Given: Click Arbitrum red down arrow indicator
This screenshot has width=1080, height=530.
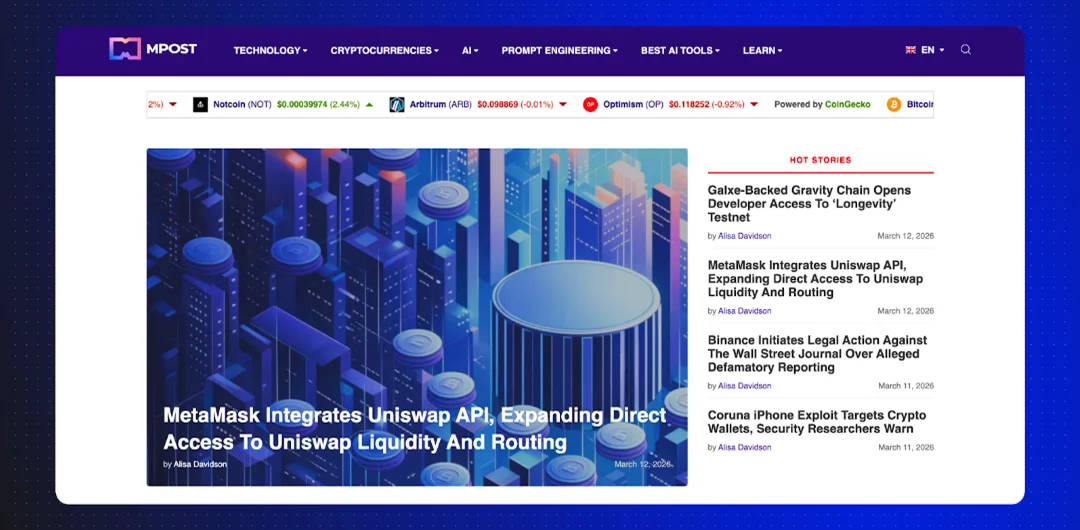Looking at the screenshot, I should coord(563,105).
